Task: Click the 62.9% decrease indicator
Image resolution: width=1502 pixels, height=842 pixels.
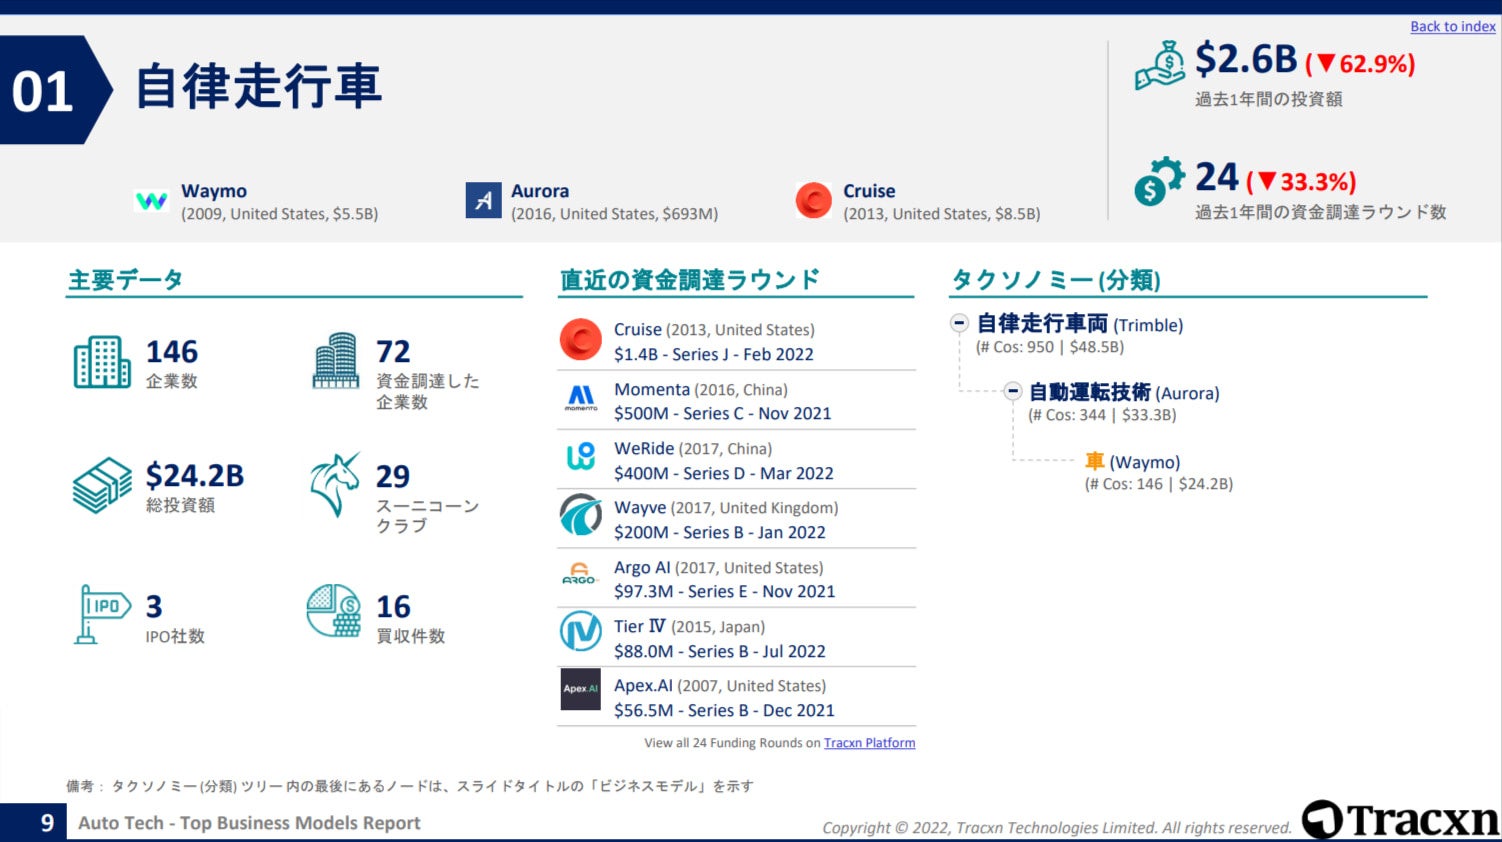Action: (1360, 64)
